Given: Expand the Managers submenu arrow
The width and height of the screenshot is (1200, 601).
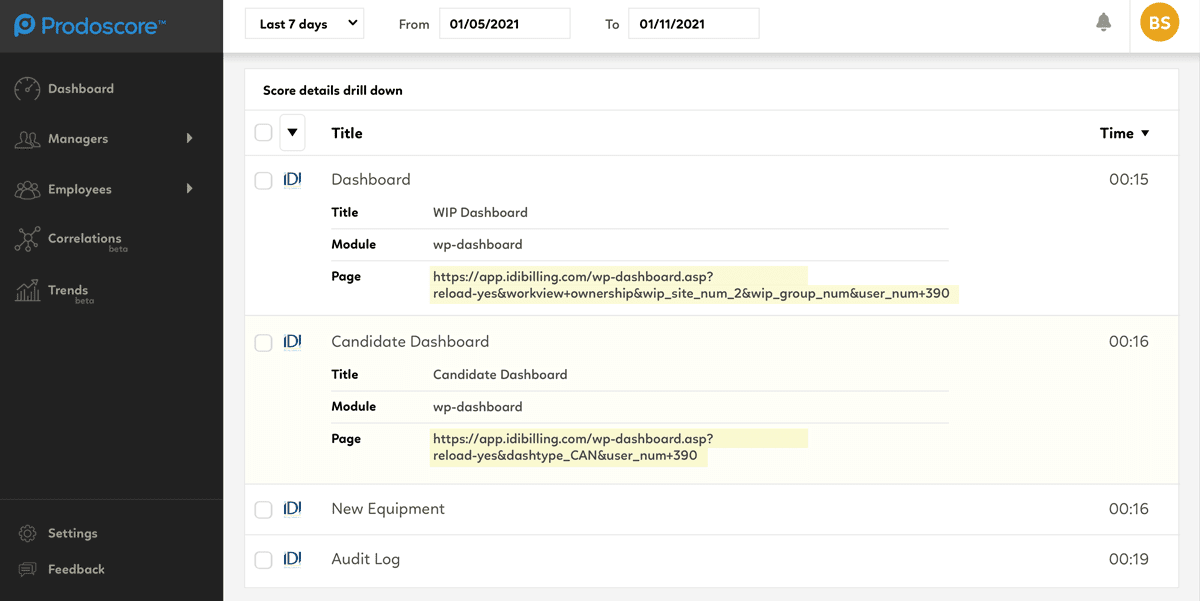Looking at the screenshot, I should (x=189, y=138).
